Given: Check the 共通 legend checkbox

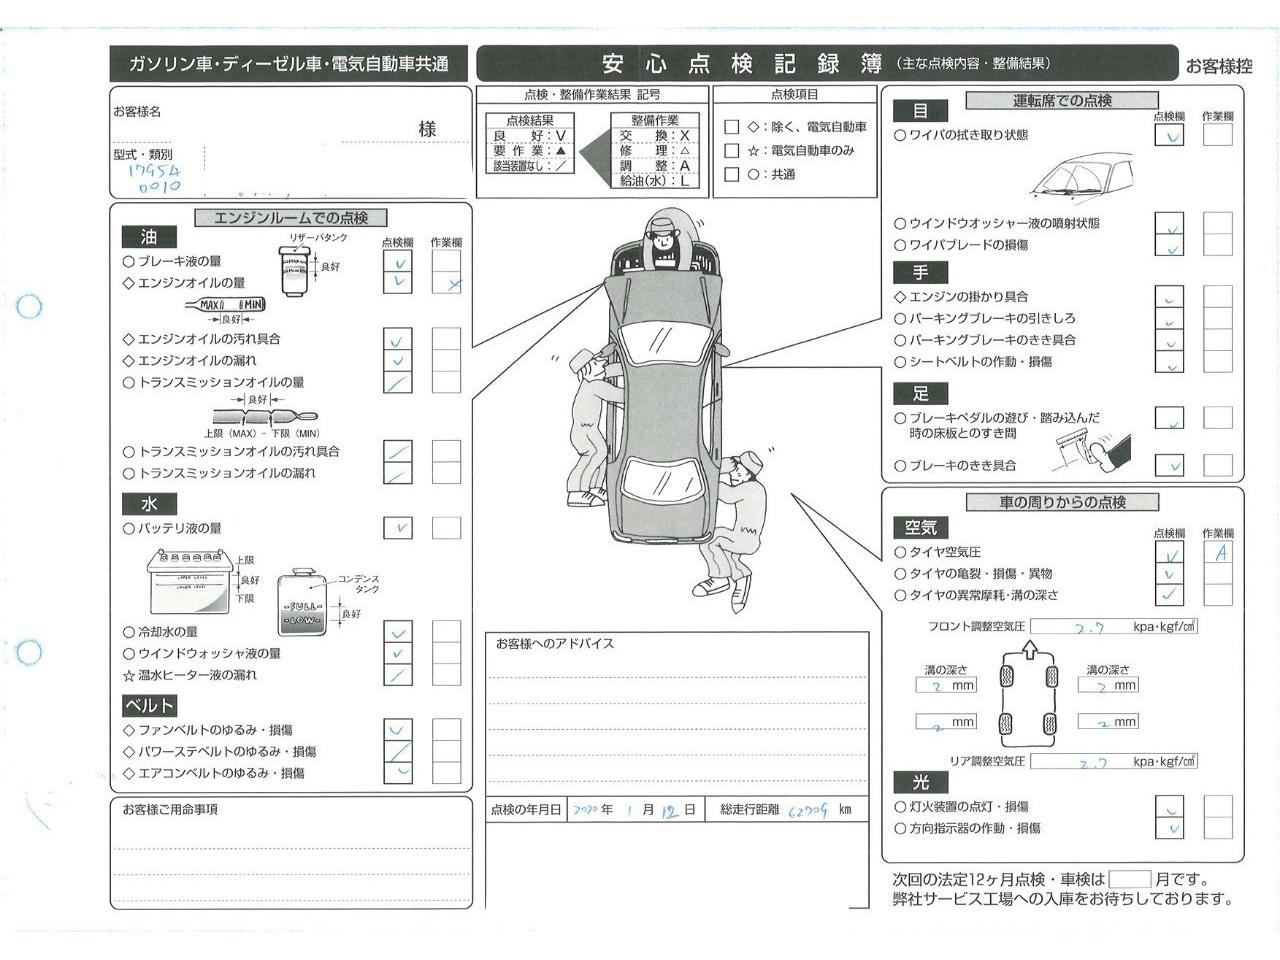Looking at the screenshot, I should 732,174.
